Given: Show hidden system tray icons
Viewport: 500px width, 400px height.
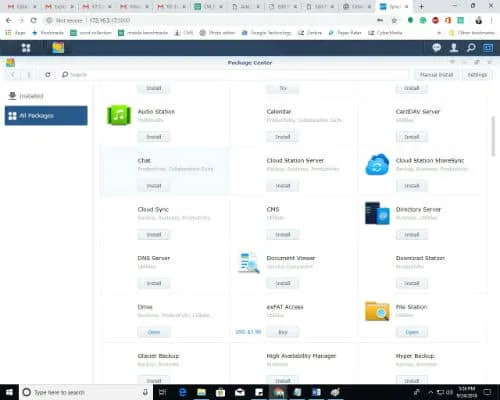Looking at the screenshot, I should (x=430, y=392).
